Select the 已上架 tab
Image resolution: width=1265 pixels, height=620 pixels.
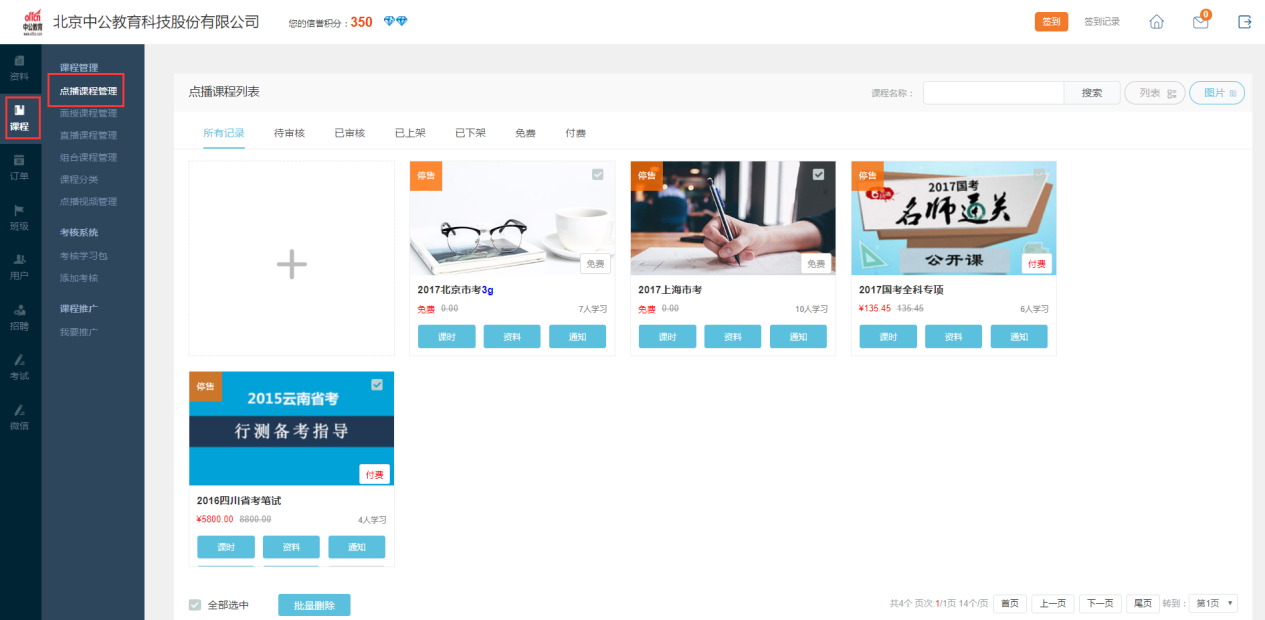click(x=410, y=133)
